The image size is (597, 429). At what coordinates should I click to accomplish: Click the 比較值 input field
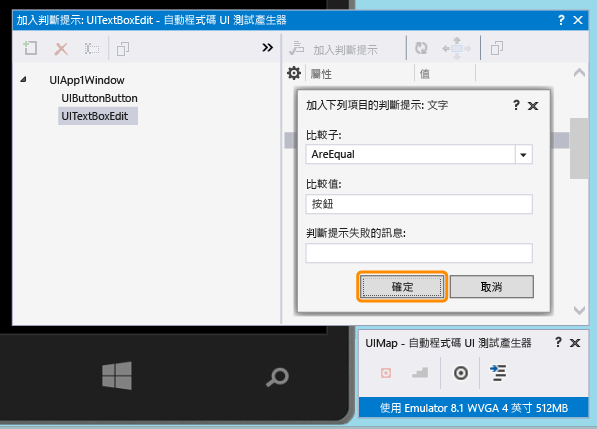(419, 204)
